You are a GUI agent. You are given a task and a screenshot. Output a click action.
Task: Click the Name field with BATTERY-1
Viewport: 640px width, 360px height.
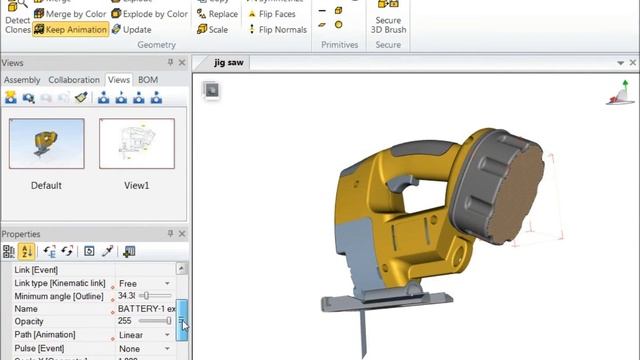(x=146, y=309)
